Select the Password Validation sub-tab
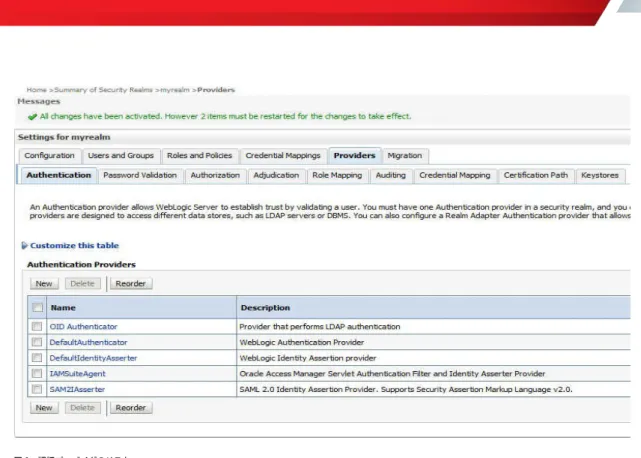Image resolution: width=641 pixels, height=458 pixels. [140, 175]
